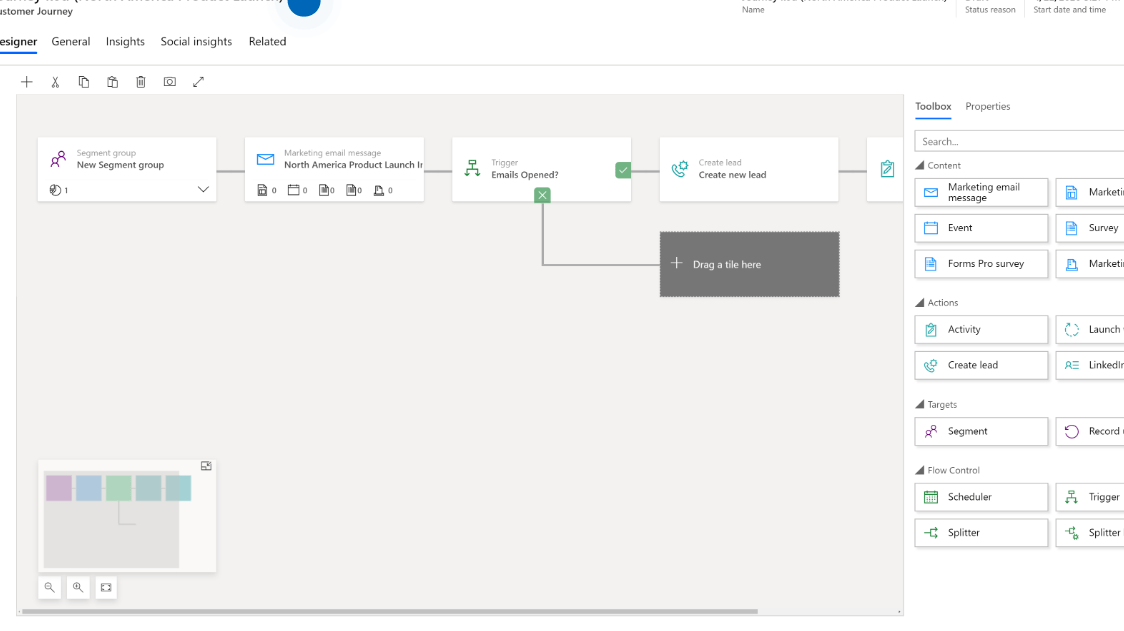Click the green checkmark on Emails Opened trigger
Viewport: 1124px width, 631px height.
point(622,170)
